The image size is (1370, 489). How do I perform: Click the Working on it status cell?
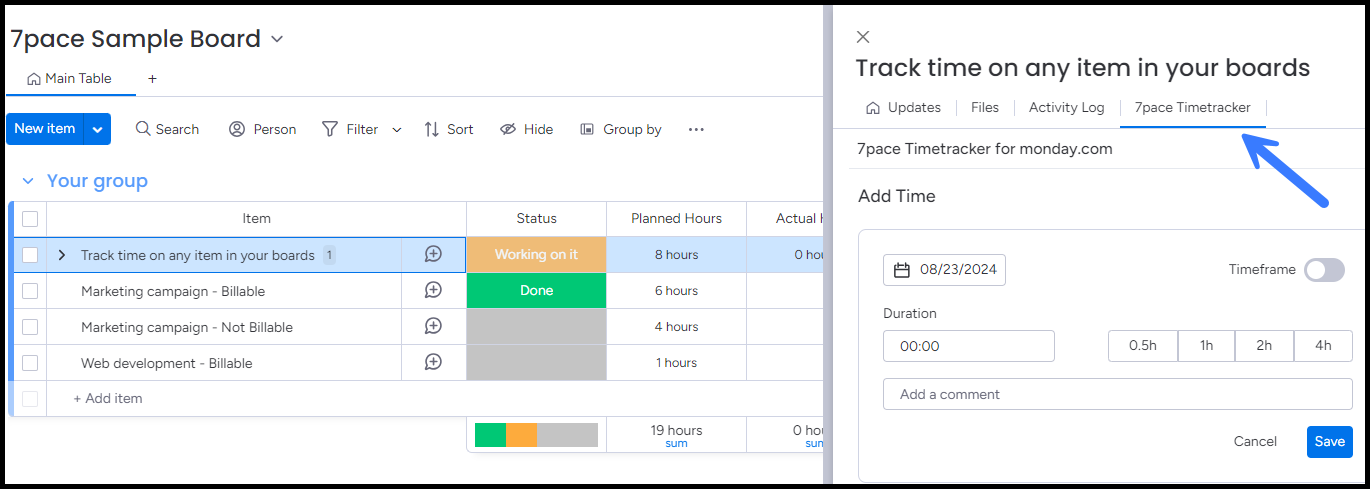[536, 254]
